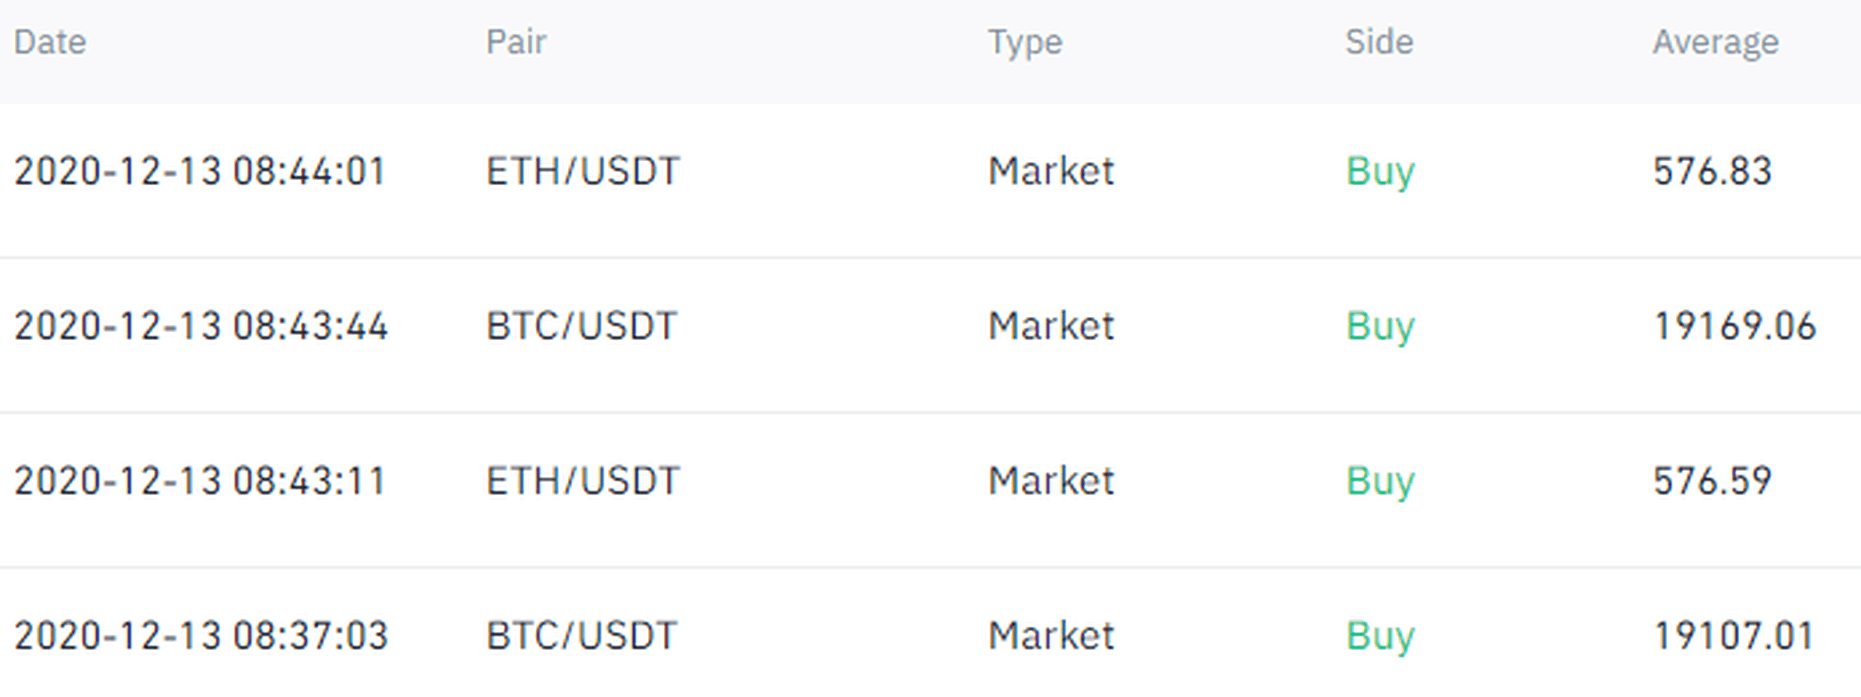
Task: Click BTC/USDT pair in the 08:37:03 row
Action: 582,636
